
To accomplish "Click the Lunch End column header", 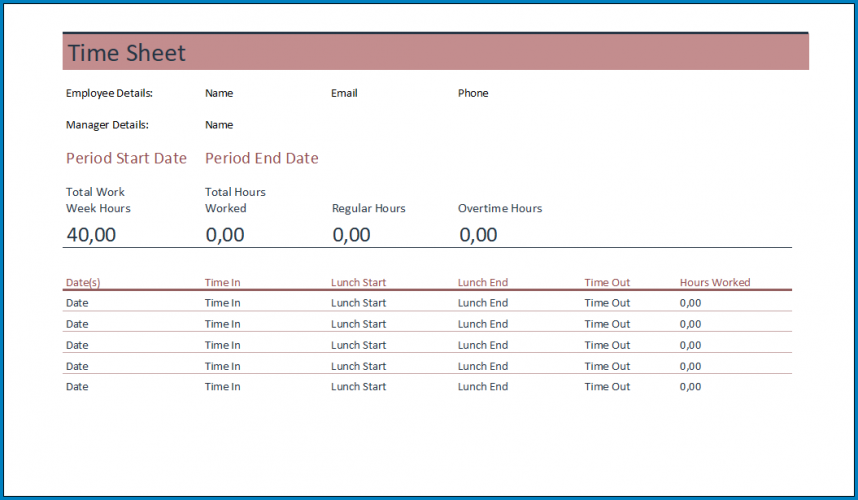I will [x=483, y=282].
